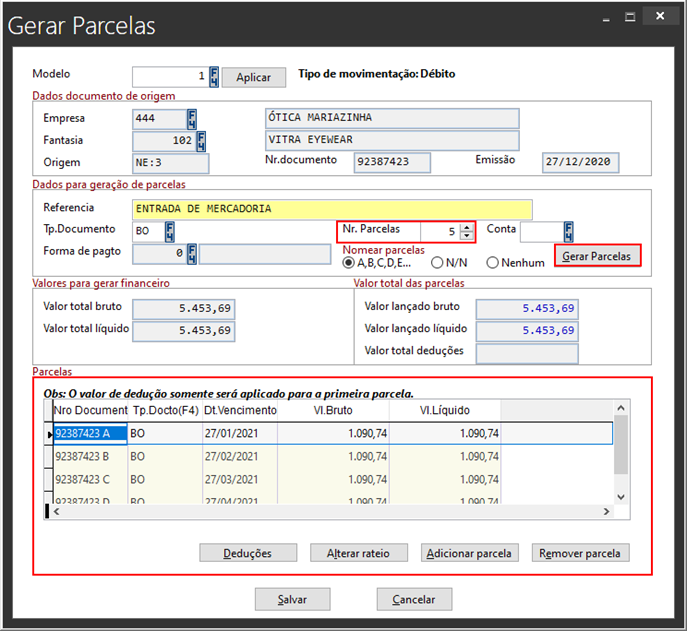Select the Nenhum radio option
The height and width of the screenshot is (631, 687).
pyautogui.click(x=492, y=263)
